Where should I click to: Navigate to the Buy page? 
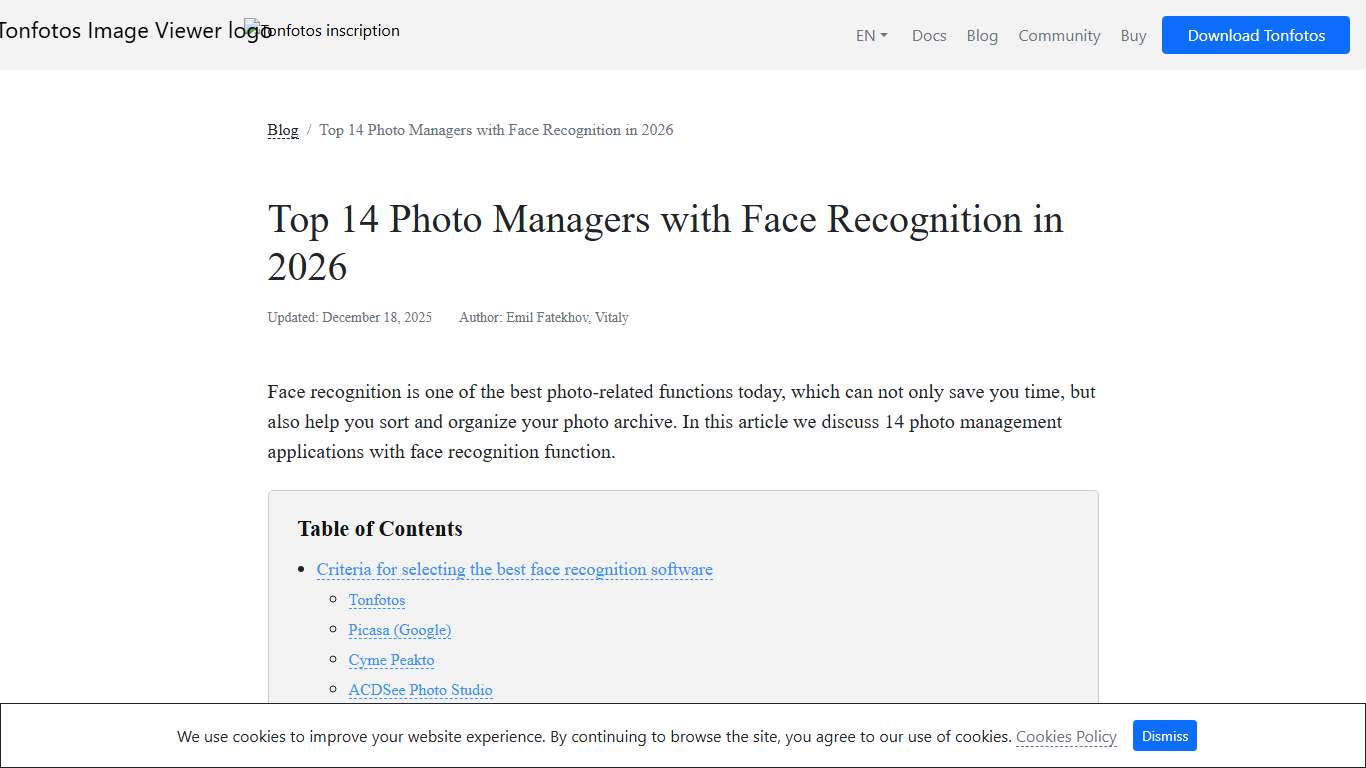[1133, 35]
